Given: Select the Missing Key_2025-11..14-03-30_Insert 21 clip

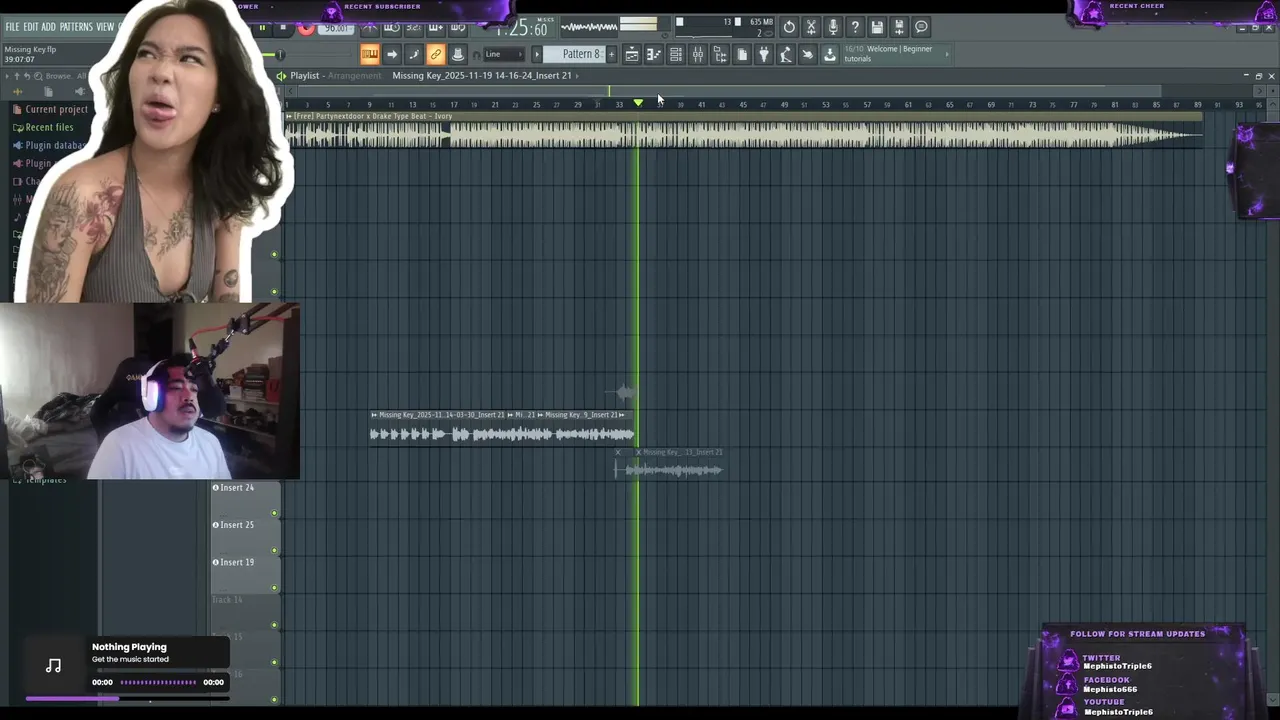Looking at the screenshot, I should coord(438,428).
